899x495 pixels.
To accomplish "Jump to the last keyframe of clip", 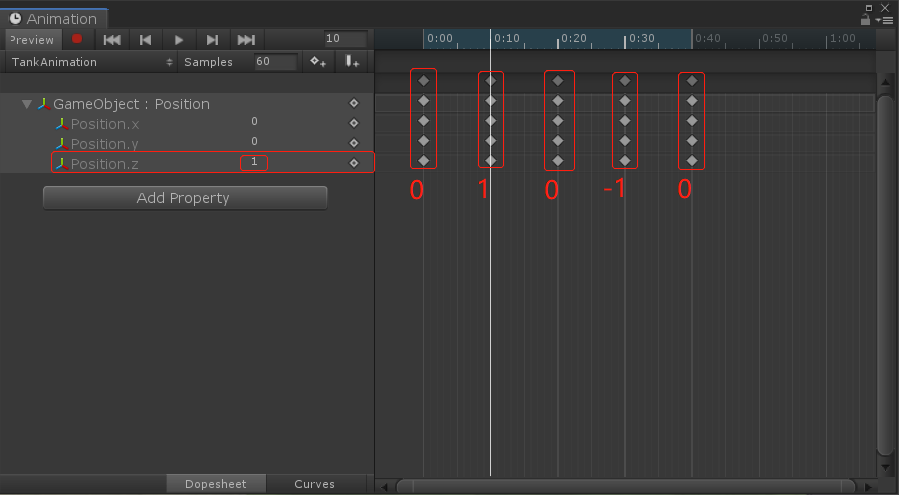I will pyautogui.click(x=246, y=40).
